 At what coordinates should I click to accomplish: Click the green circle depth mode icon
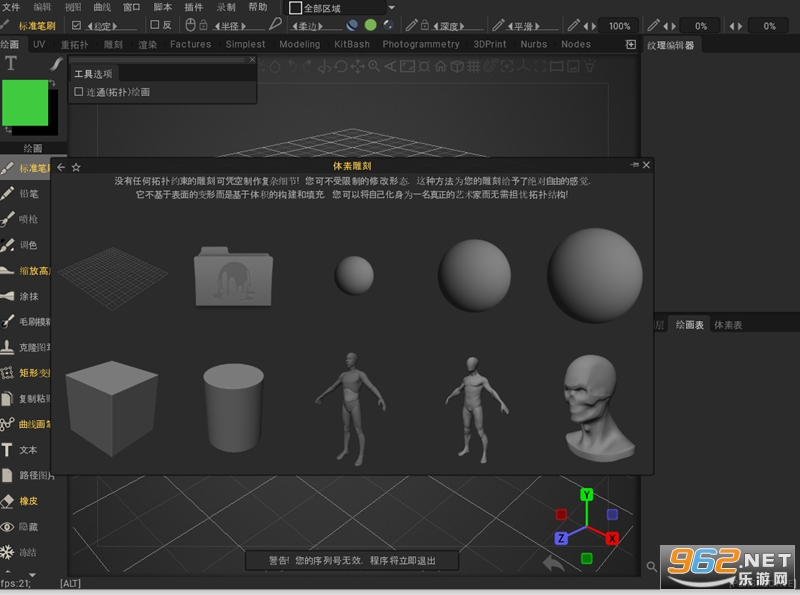371,24
